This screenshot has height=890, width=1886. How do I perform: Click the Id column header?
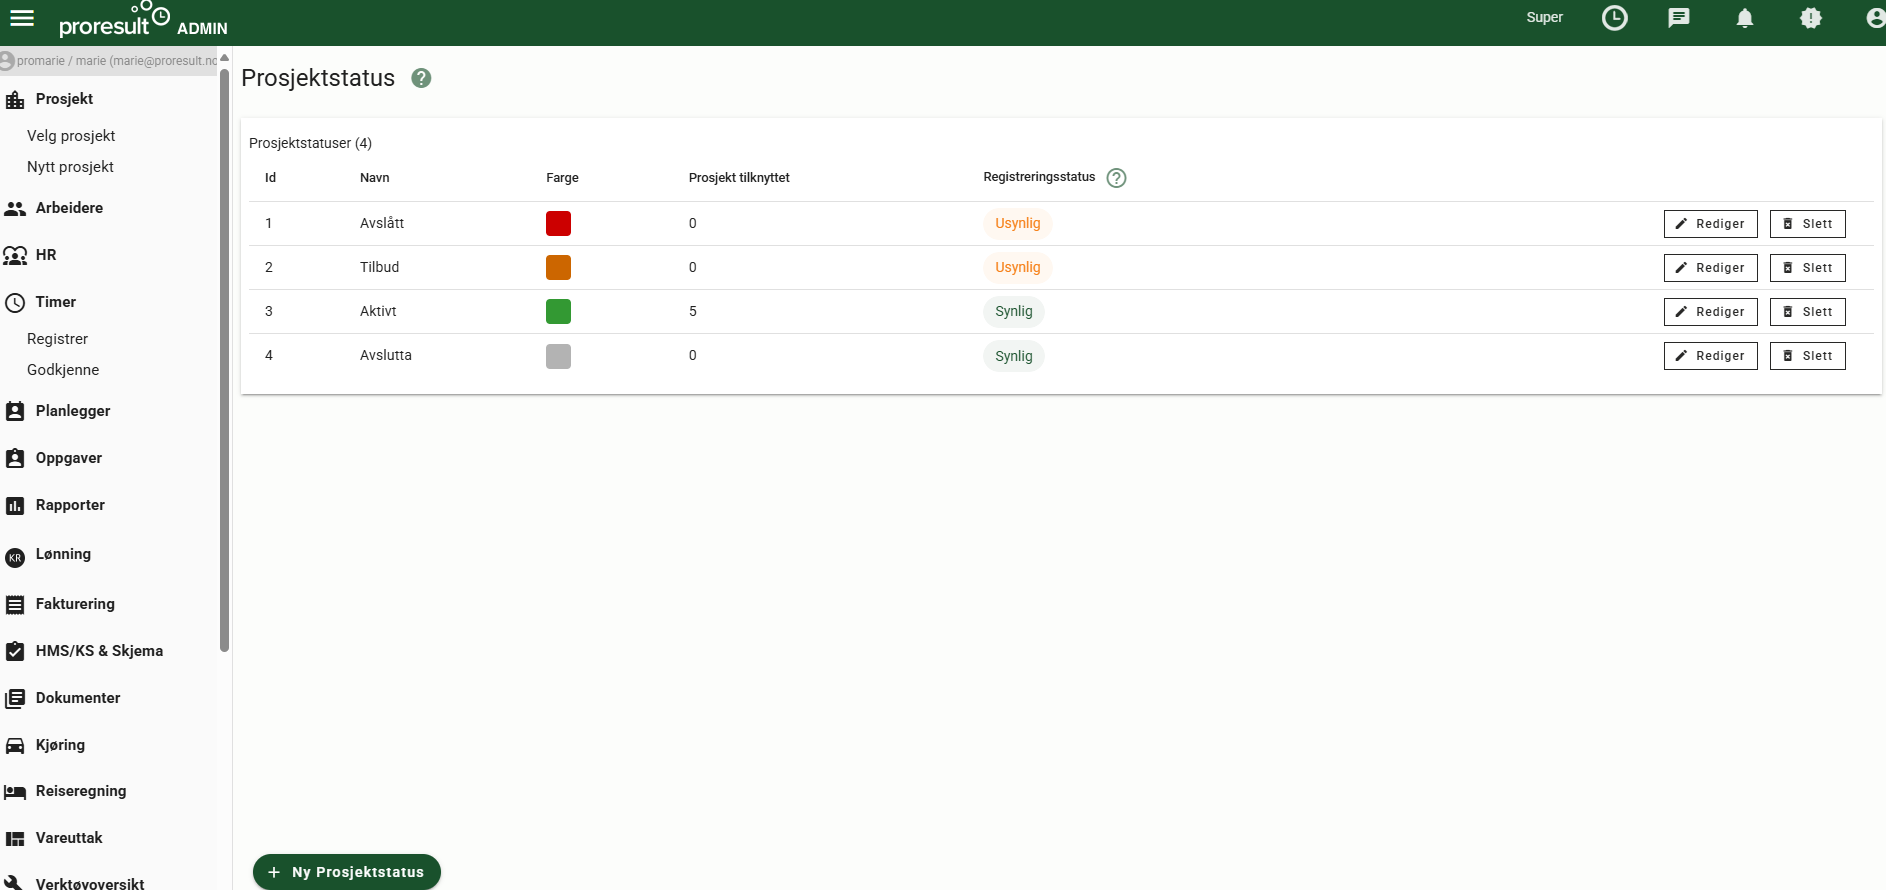[x=270, y=178]
